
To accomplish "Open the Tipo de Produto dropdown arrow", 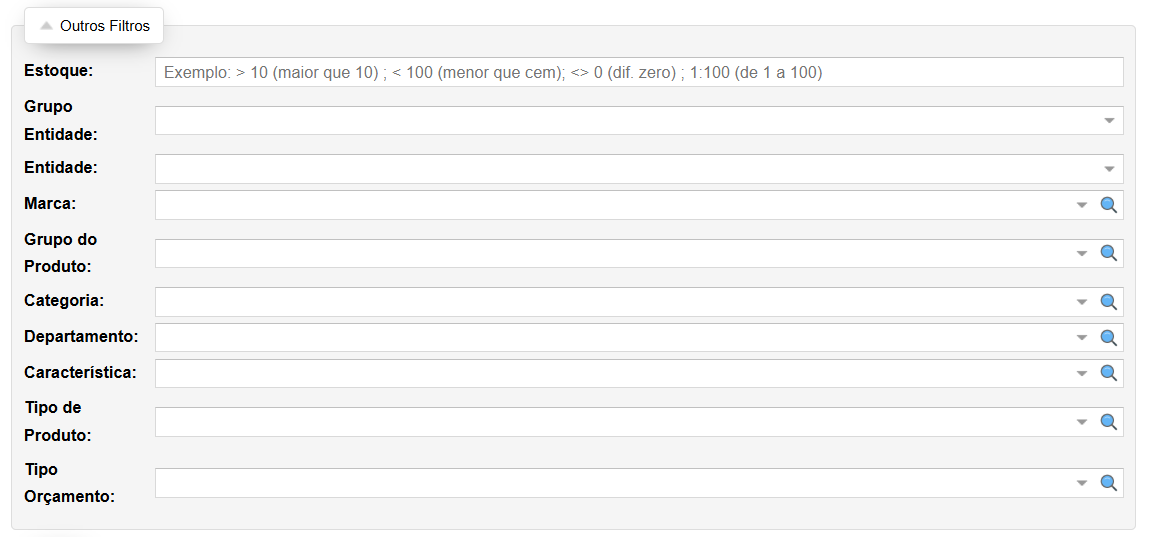I will (1081, 421).
